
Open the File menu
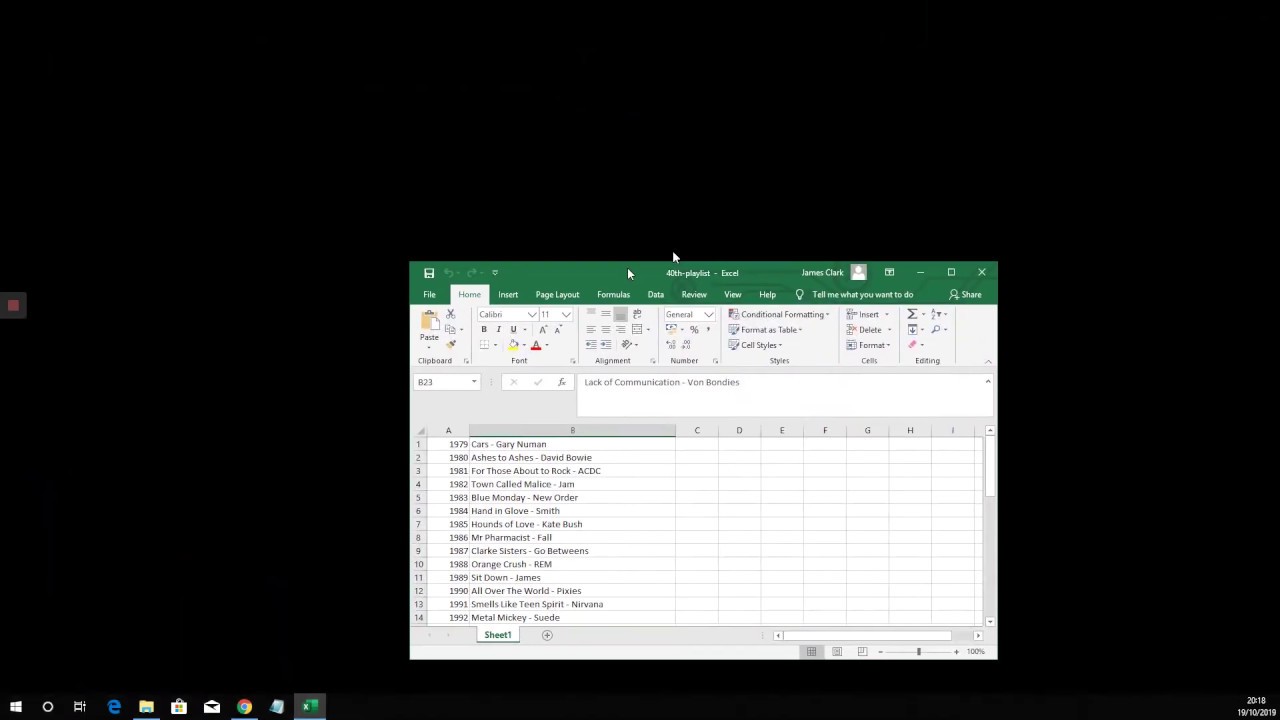[429, 294]
